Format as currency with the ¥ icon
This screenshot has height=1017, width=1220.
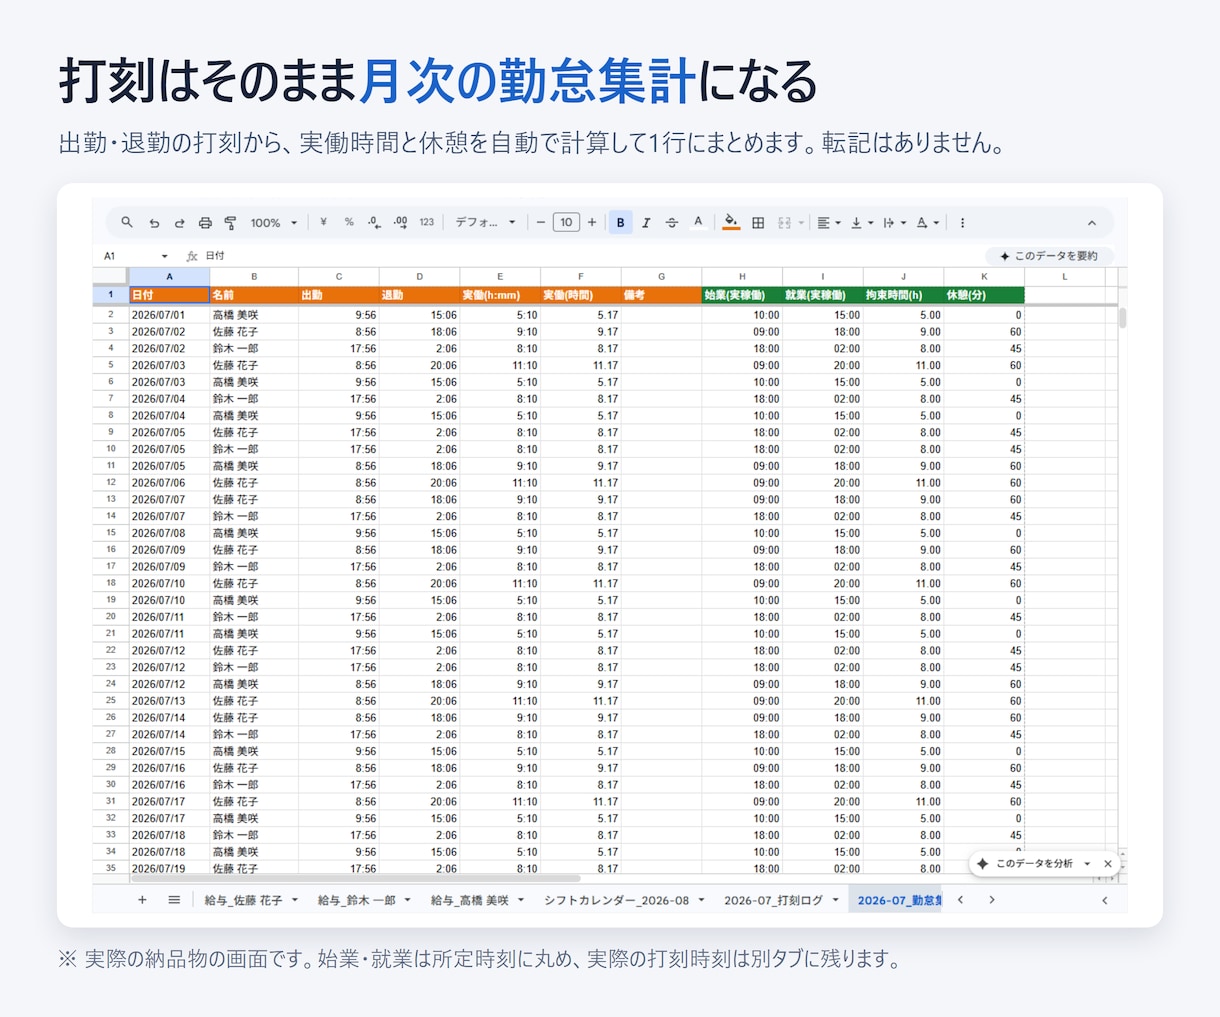click(323, 222)
